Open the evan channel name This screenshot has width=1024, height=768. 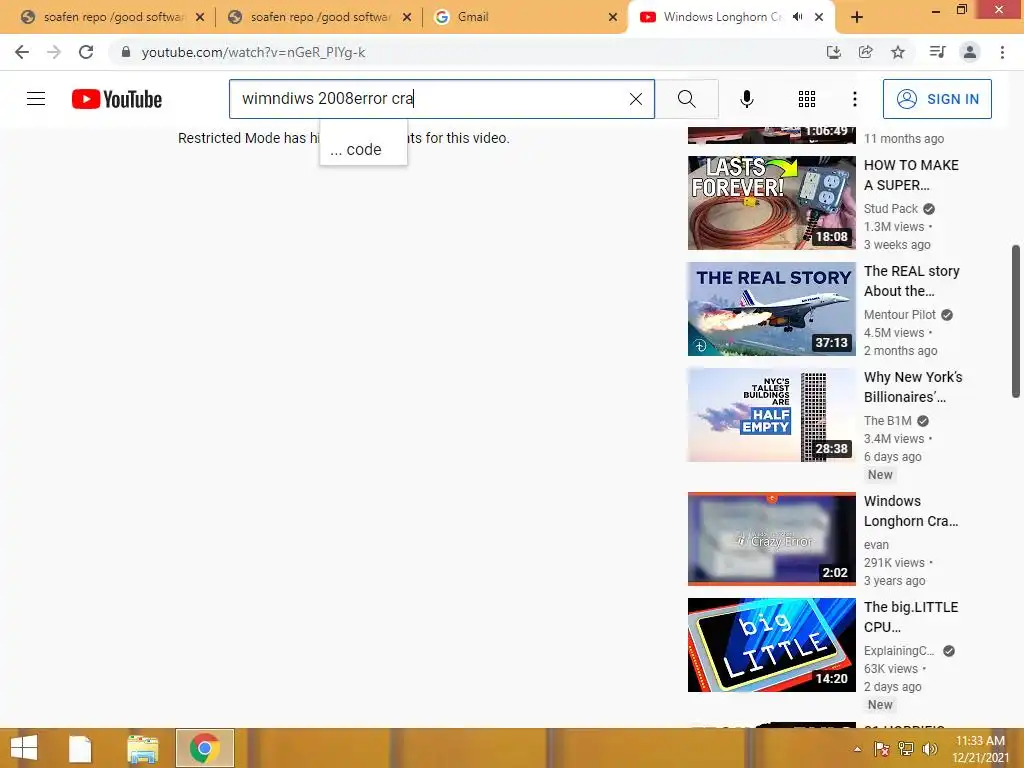coord(876,545)
